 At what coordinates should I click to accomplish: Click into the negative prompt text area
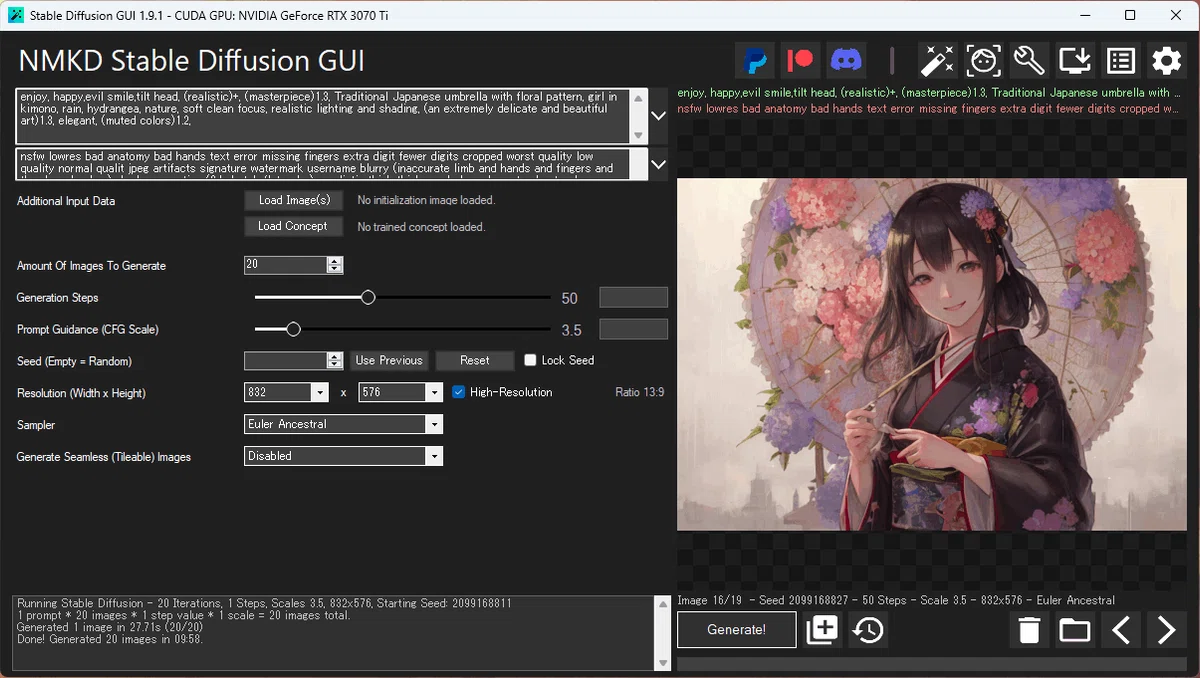(324, 163)
